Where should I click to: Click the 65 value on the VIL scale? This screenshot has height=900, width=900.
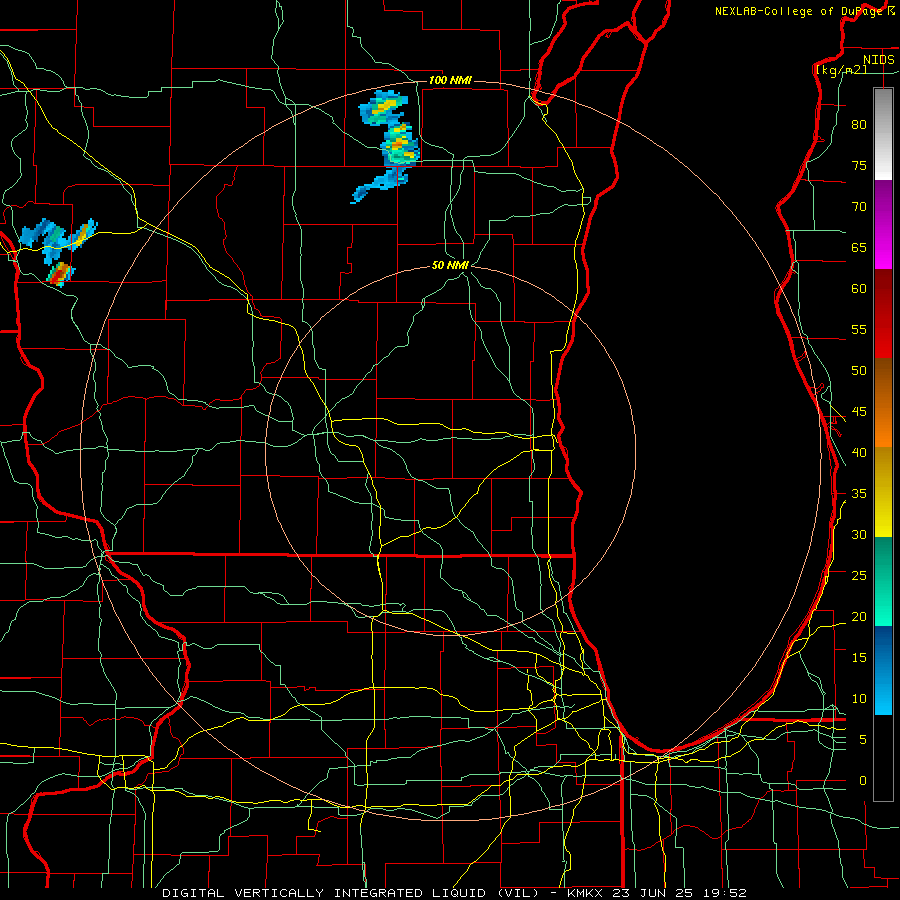pos(859,247)
